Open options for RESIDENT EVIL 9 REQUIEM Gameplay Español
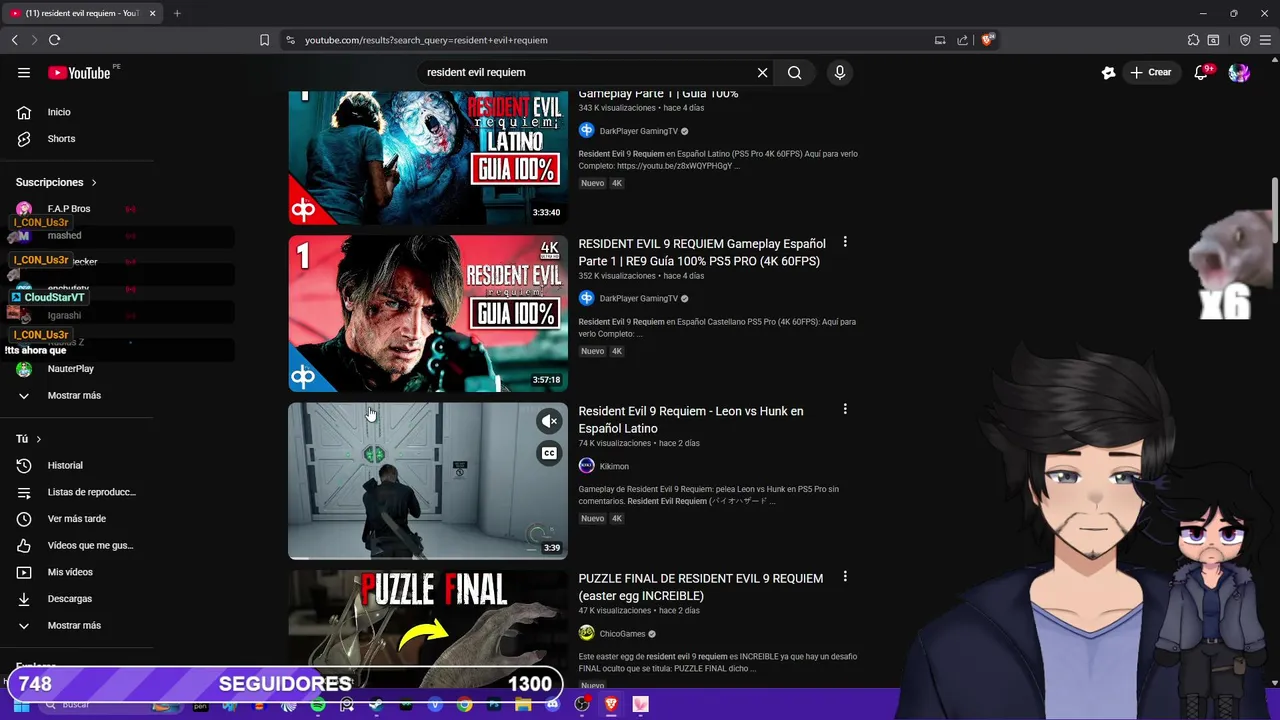This screenshot has height=720, width=1280. (x=845, y=242)
